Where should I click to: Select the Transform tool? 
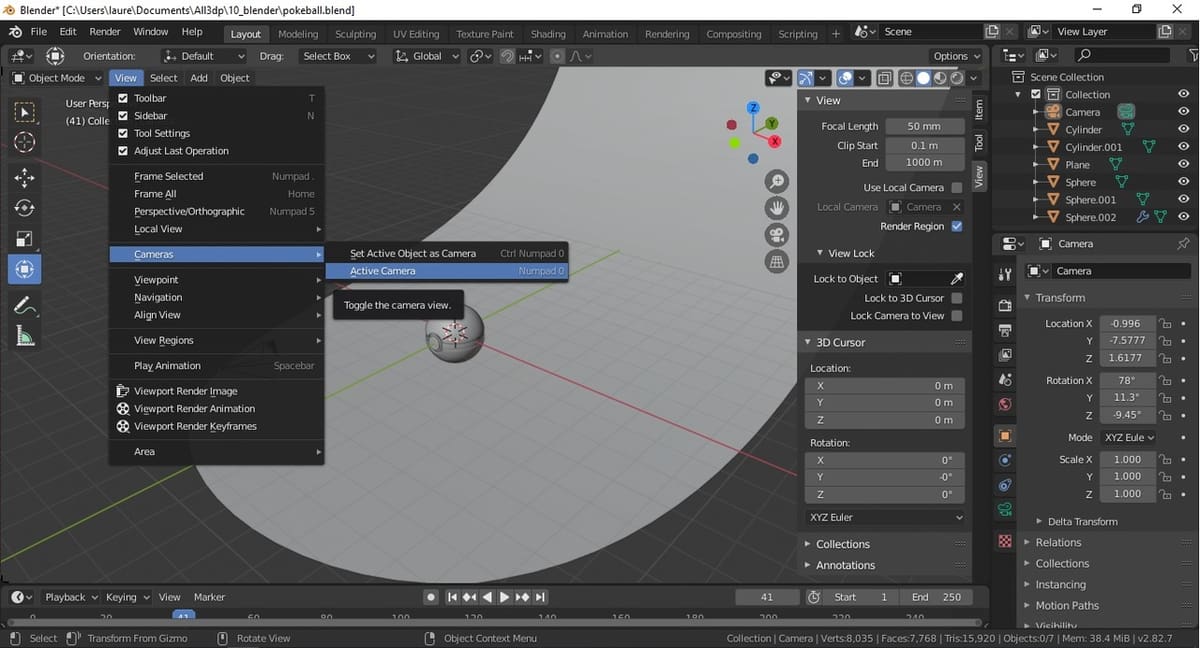(x=25, y=269)
